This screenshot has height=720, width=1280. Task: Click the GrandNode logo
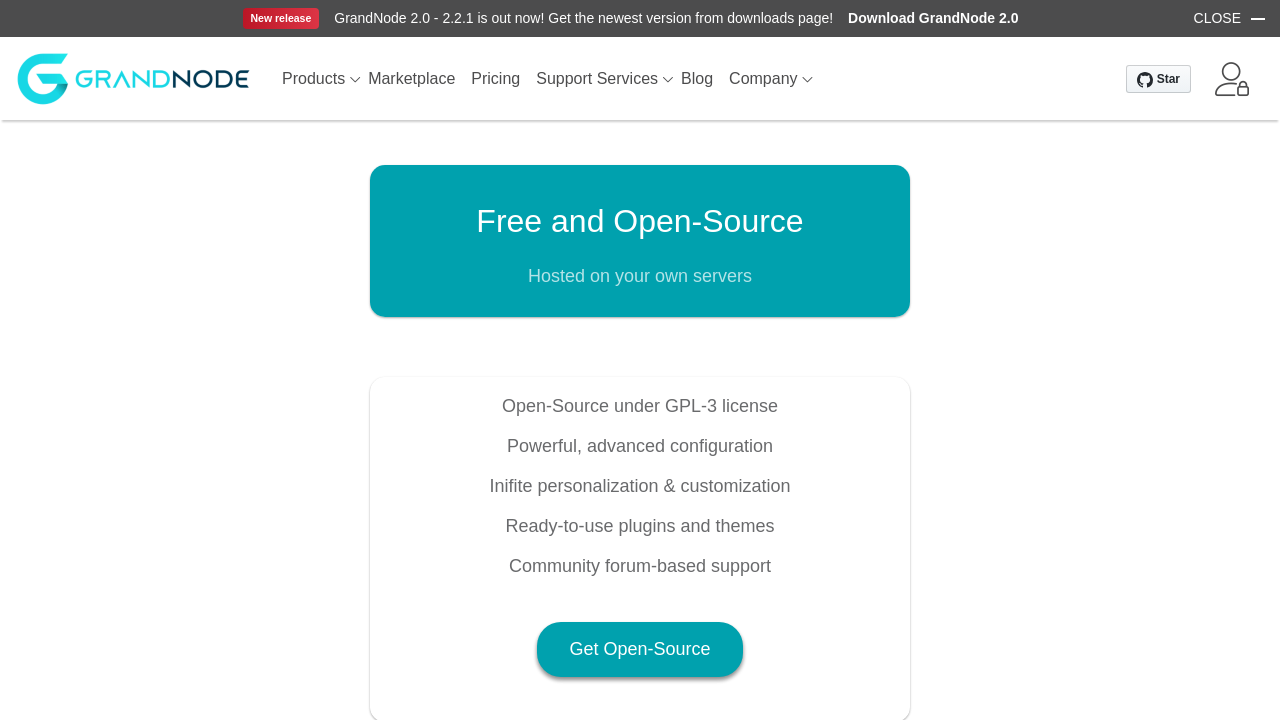coord(133,79)
